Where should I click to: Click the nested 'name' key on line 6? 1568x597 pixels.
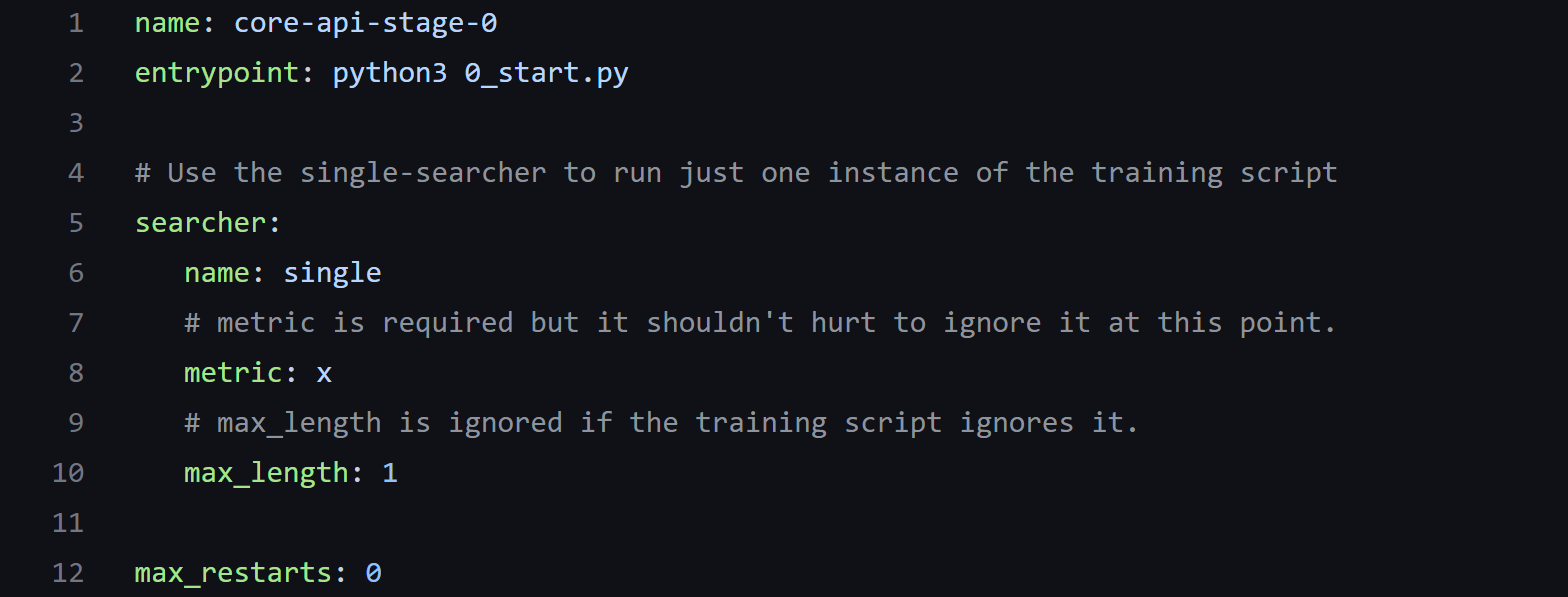(217, 273)
